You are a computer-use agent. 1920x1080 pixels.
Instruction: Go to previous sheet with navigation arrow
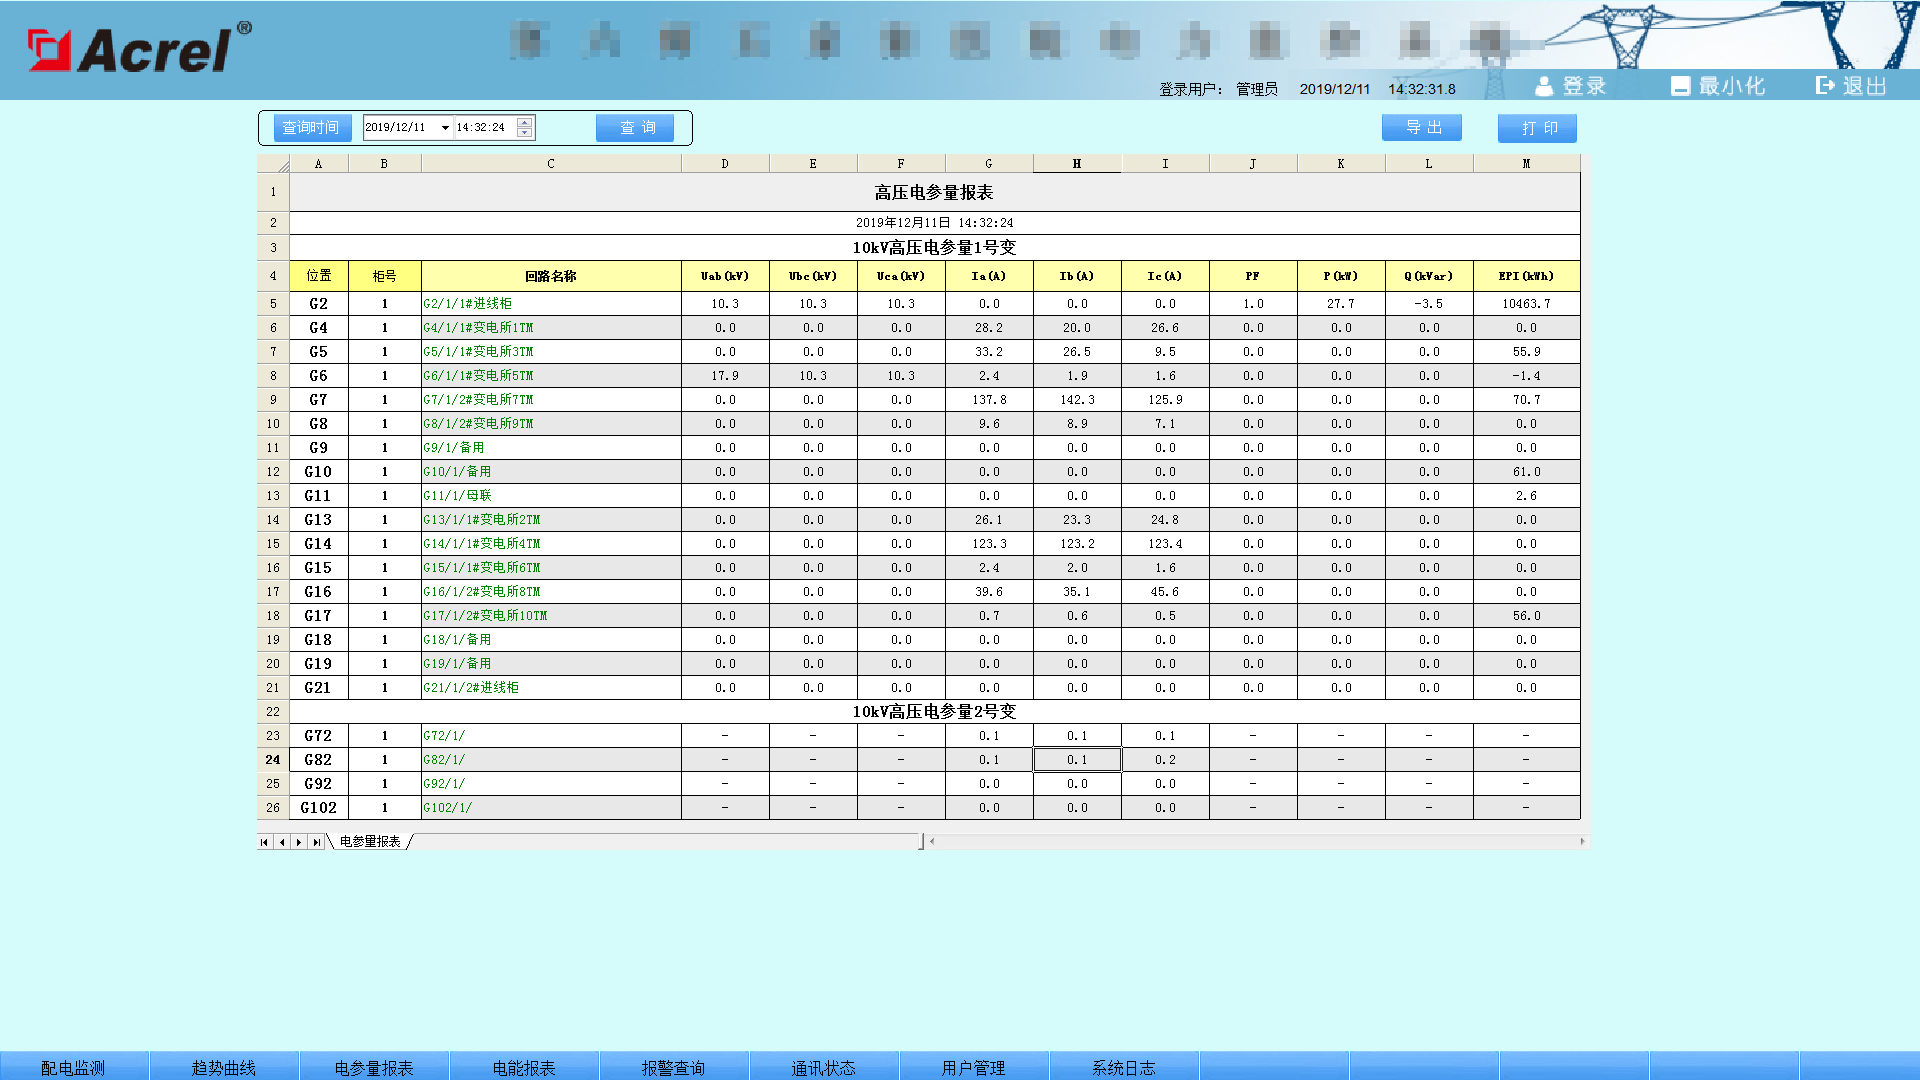282,842
